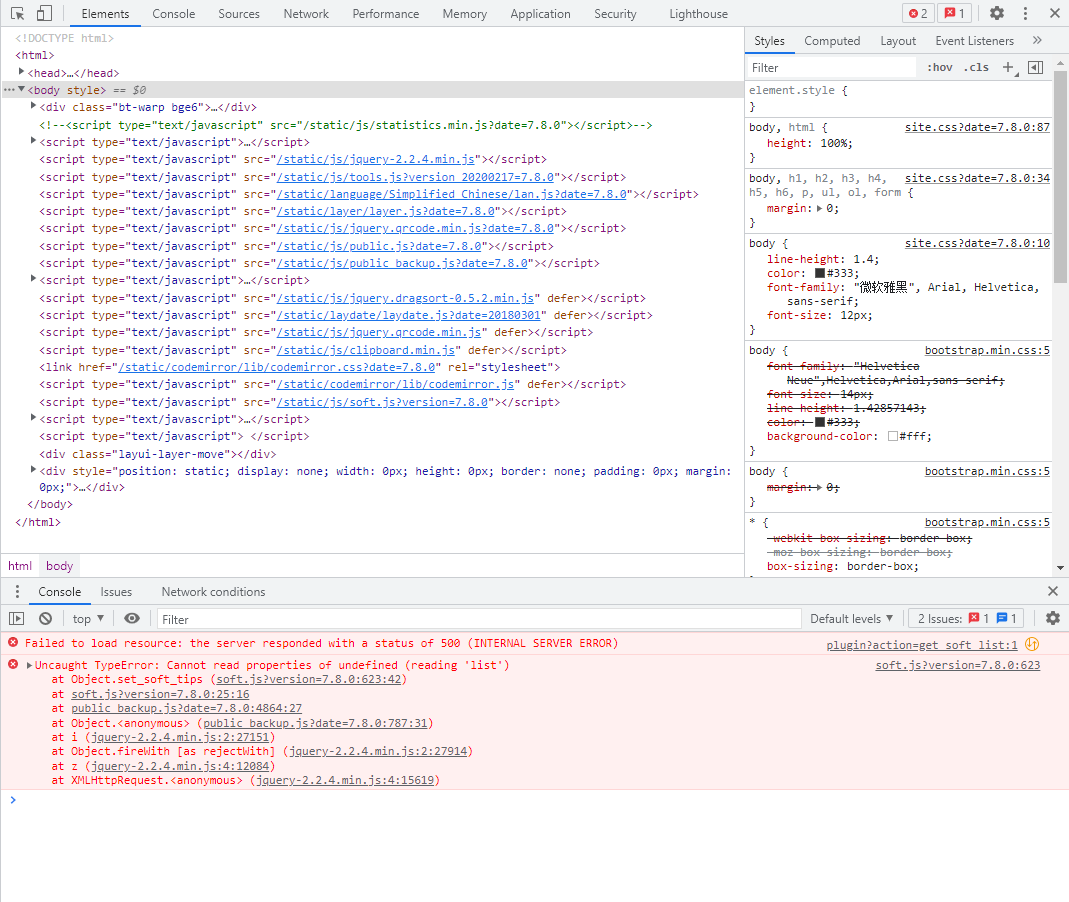Open the Performance tab
The width and height of the screenshot is (1069, 902).
coord(385,14)
